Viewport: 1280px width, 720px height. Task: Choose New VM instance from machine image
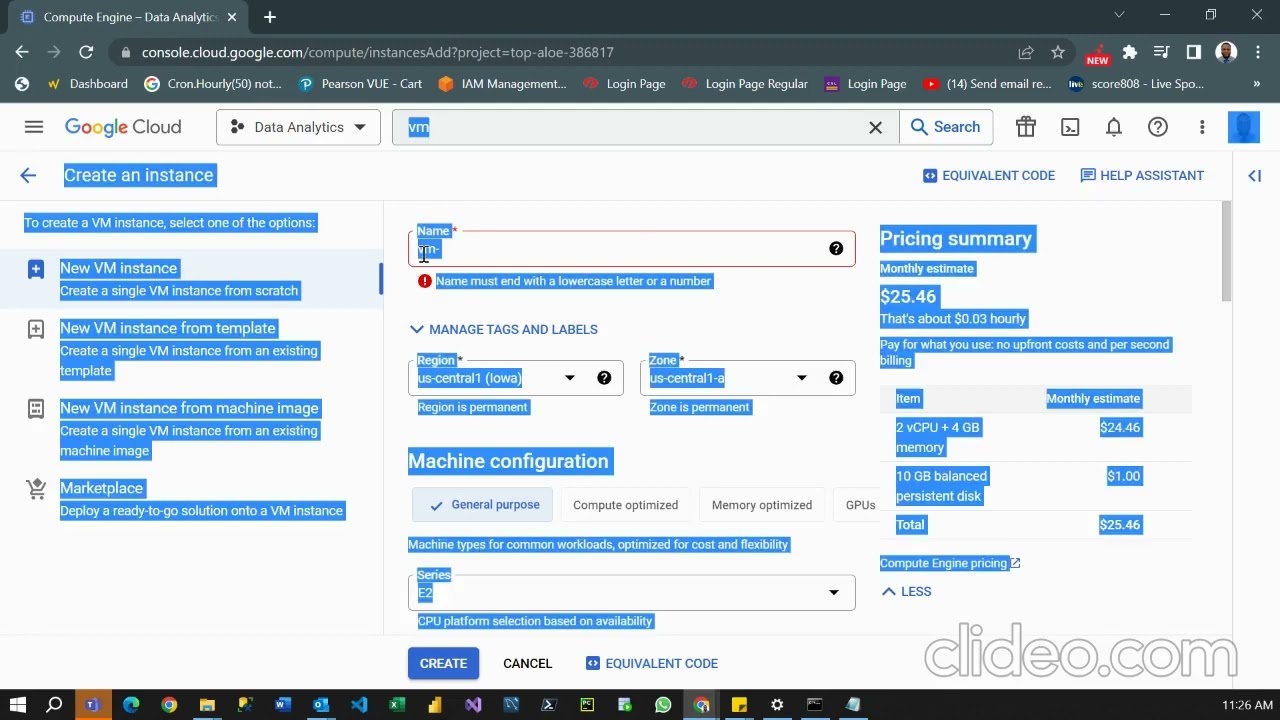191,429
